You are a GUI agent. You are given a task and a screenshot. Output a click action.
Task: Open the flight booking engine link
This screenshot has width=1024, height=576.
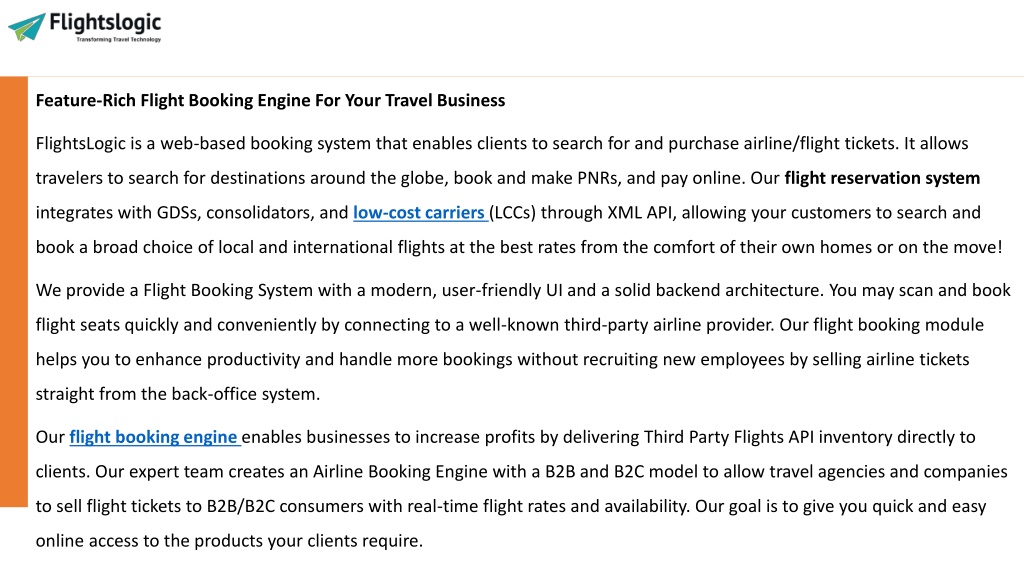155,436
